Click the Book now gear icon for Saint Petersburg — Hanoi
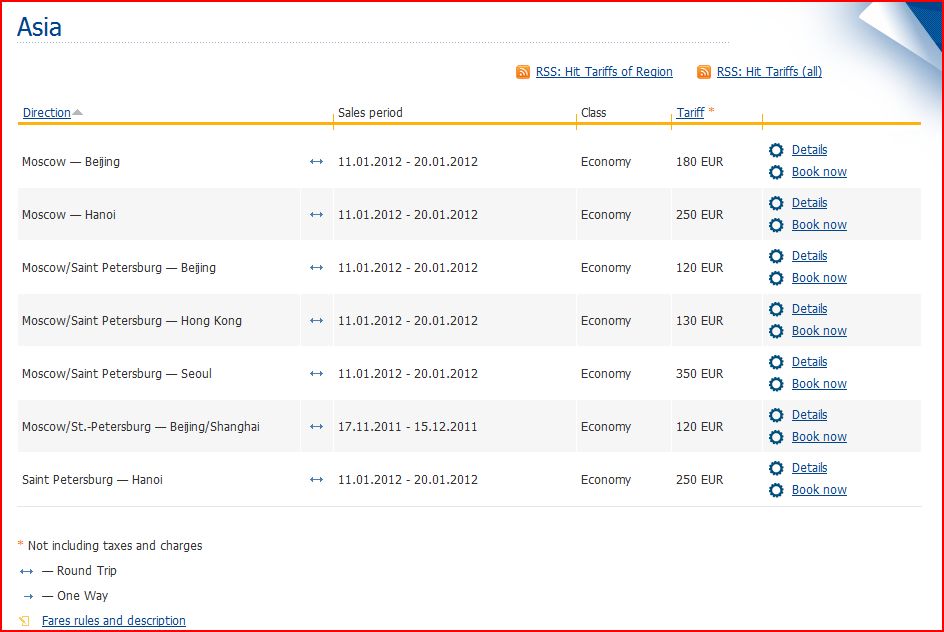The height and width of the screenshot is (632, 944). click(776, 490)
